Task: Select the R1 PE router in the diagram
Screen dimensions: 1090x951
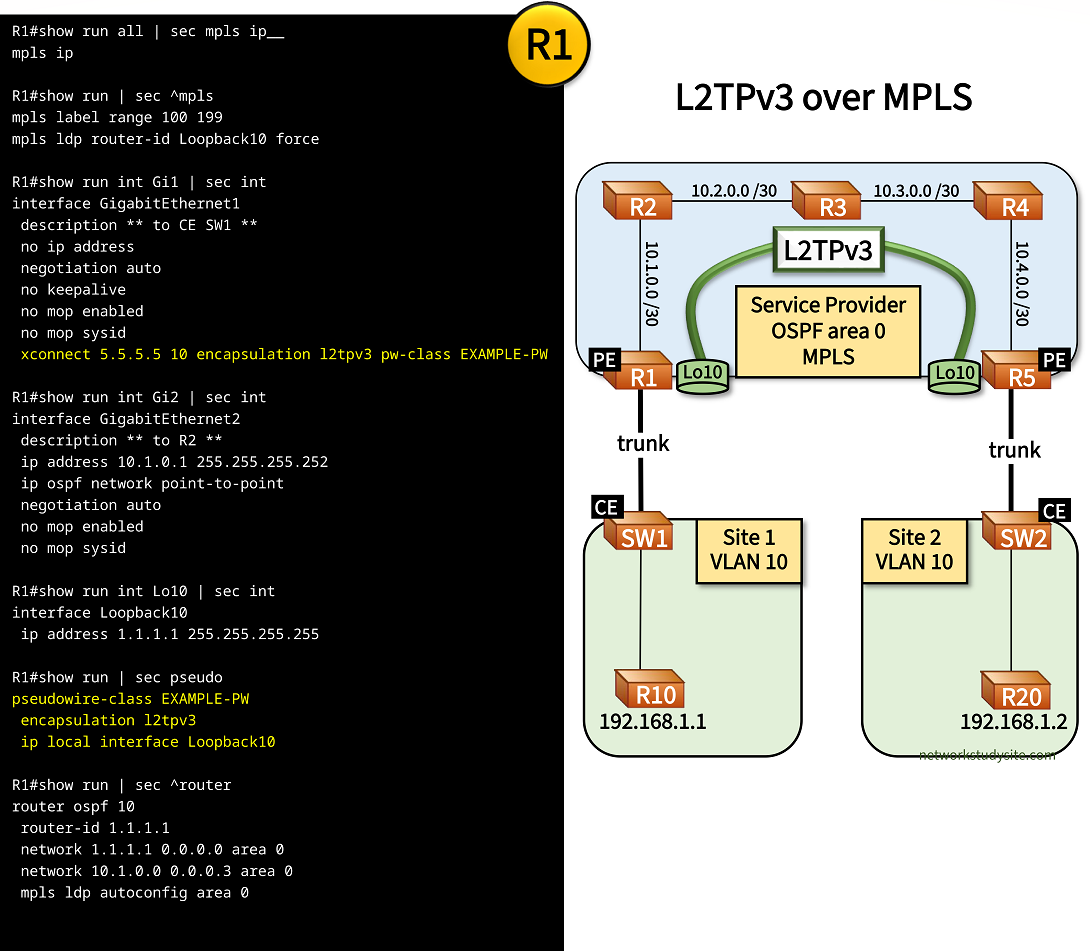Action: point(636,372)
